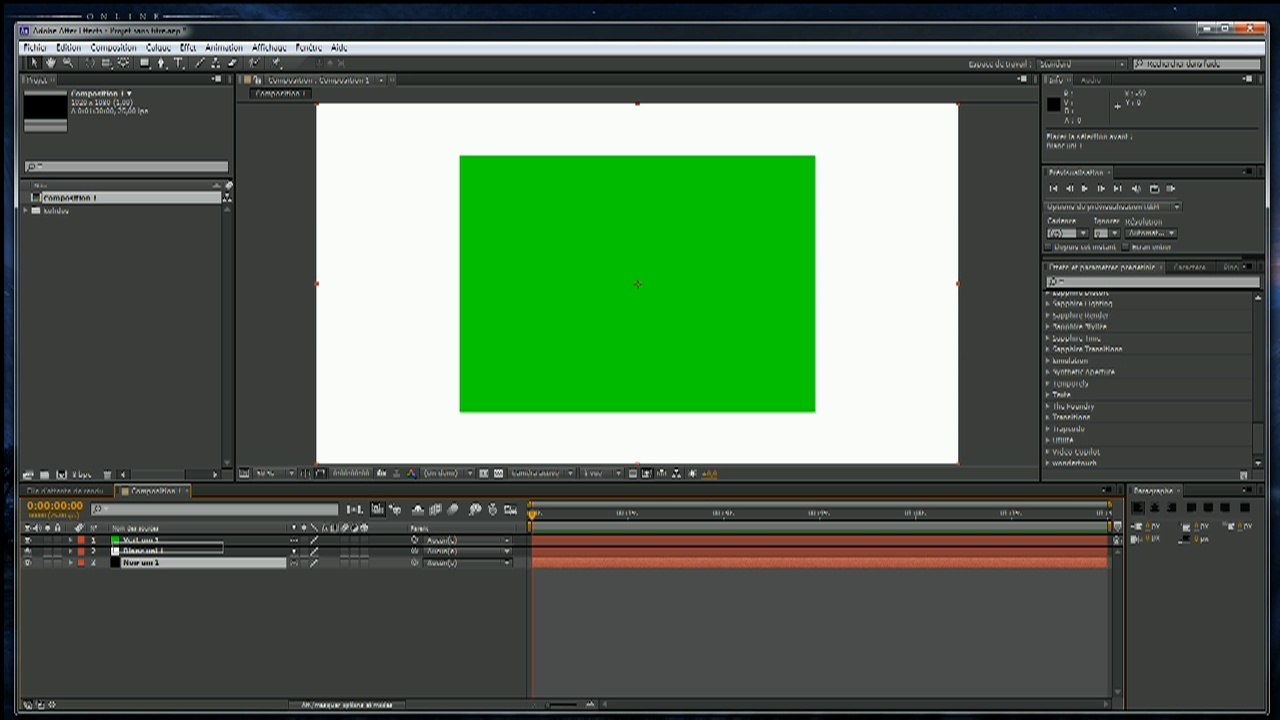
Task: Open the Fichier menu
Action: pos(35,48)
